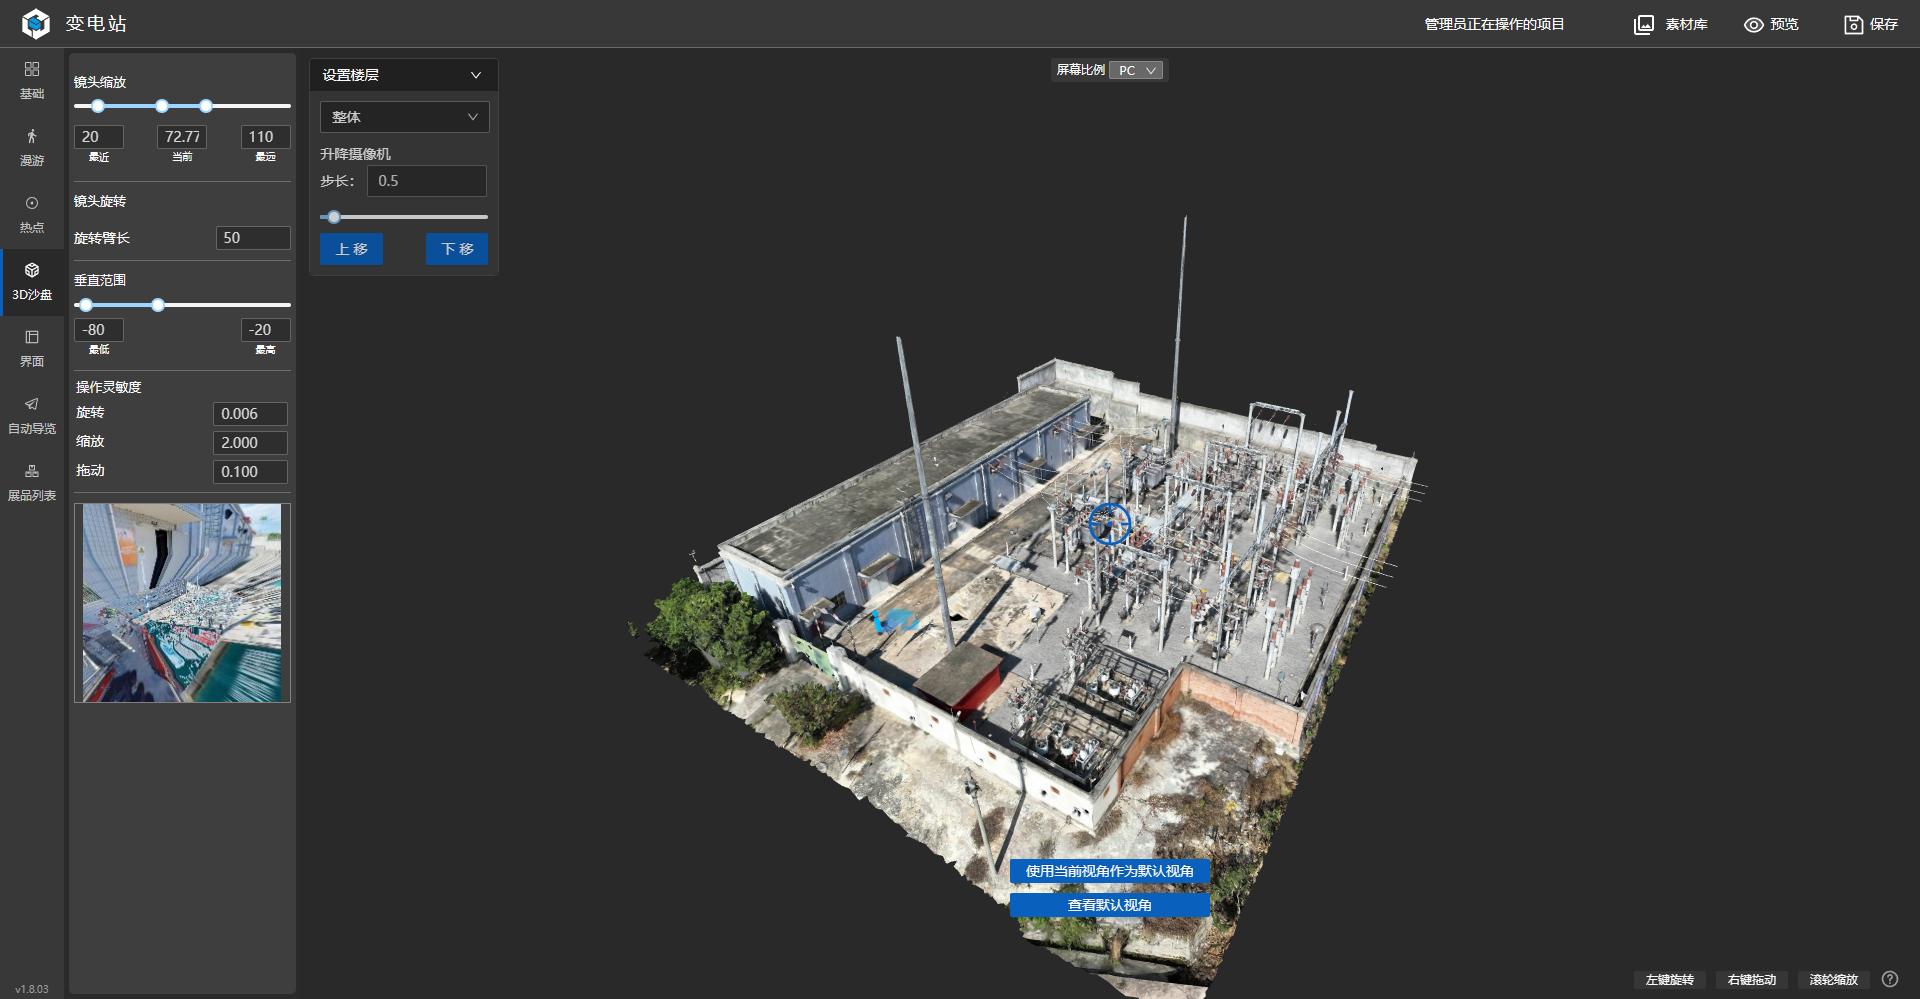Open the 整体 floor selection dropdown
1920x999 pixels.
(x=404, y=117)
